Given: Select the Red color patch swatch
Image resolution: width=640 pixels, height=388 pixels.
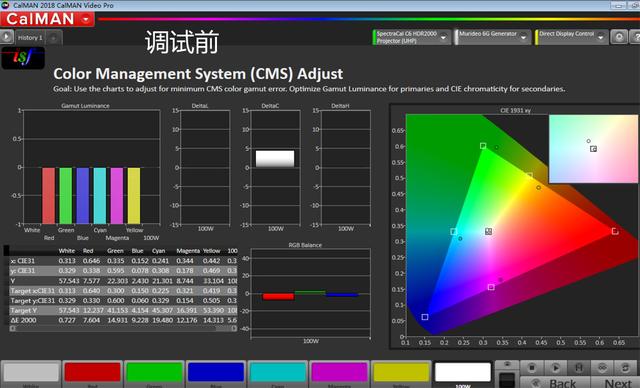Looking at the screenshot, I should [93, 372].
